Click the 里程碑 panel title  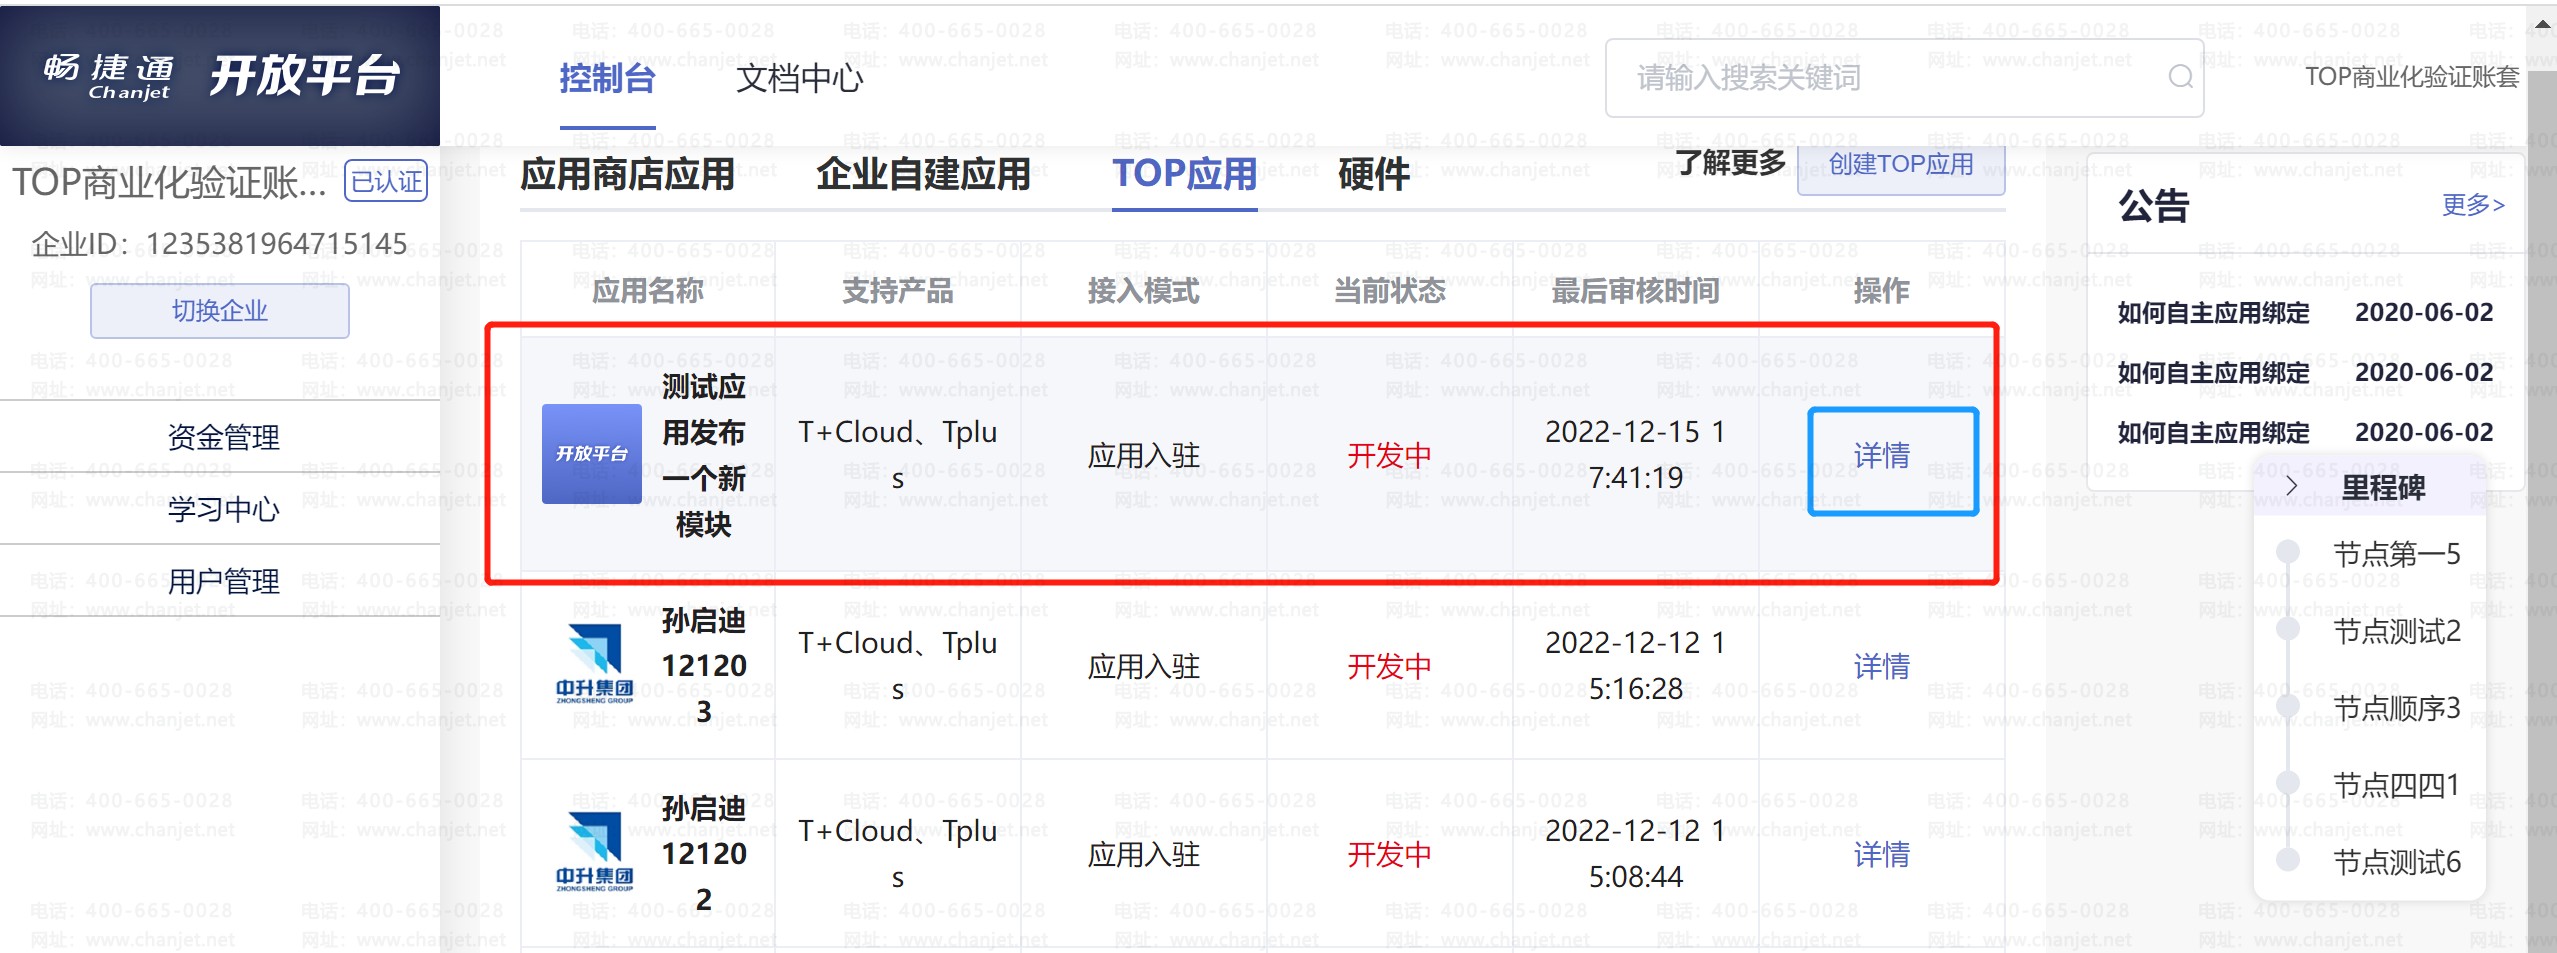click(x=2383, y=488)
